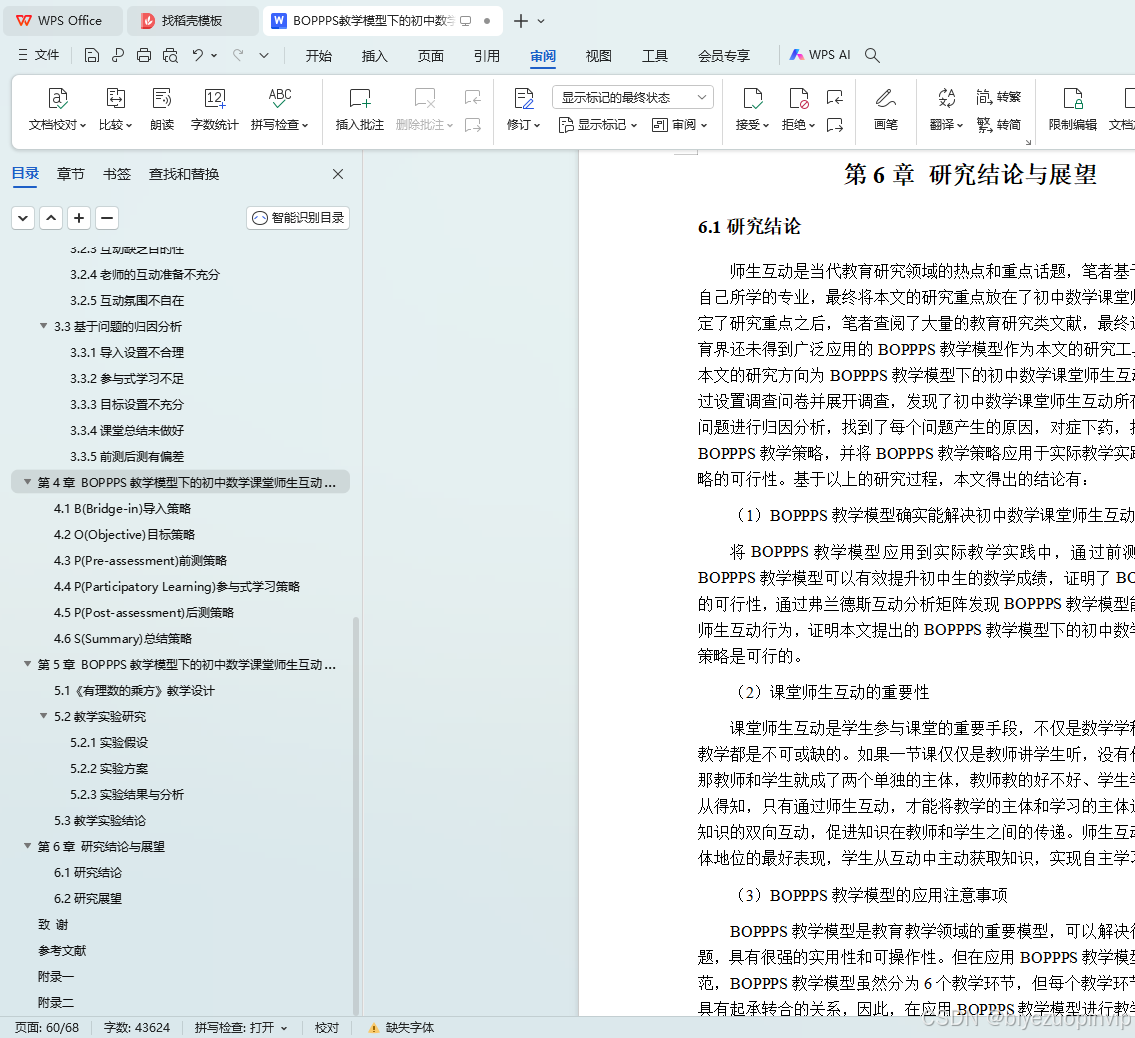Open 拼写检查 status bar dropdown
The width and height of the screenshot is (1135, 1038).
(x=241, y=1027)
